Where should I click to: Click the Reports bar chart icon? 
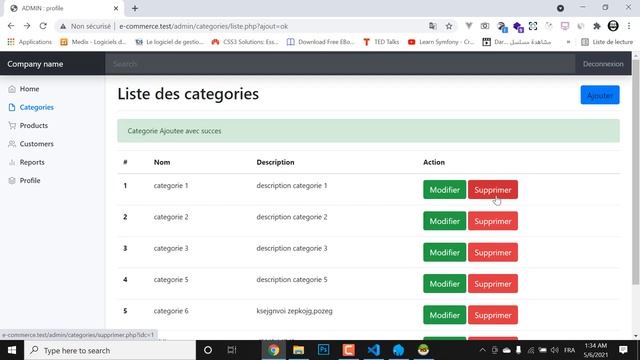pos(12,162)
